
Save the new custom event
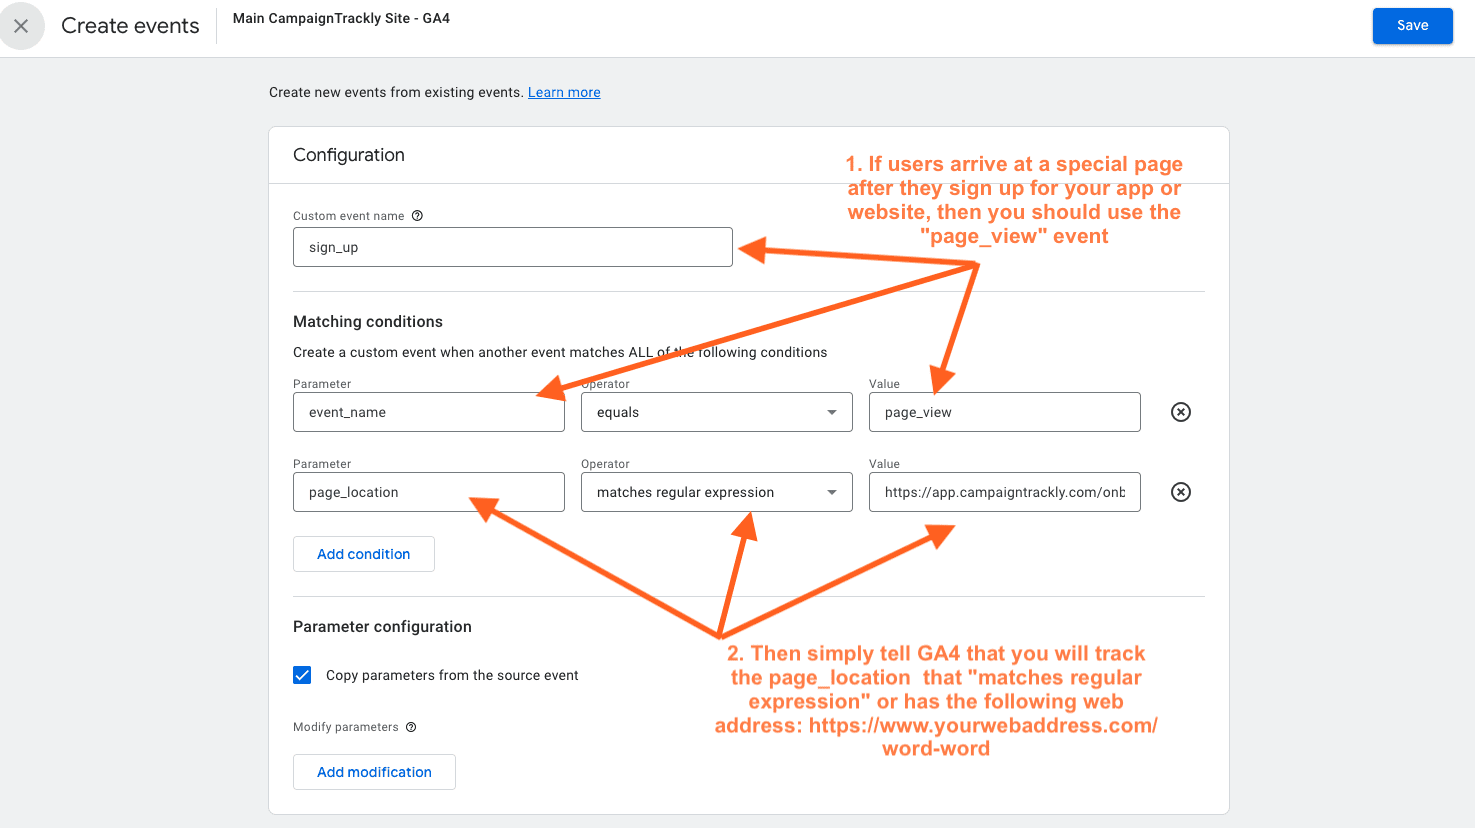[x=1412, y=25]
